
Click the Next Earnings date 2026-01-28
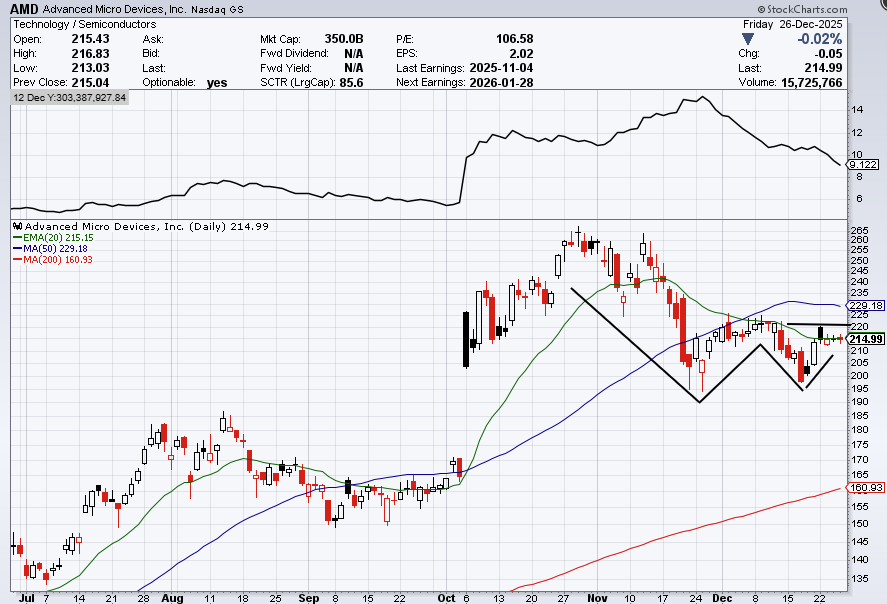[x=501, y=82]
